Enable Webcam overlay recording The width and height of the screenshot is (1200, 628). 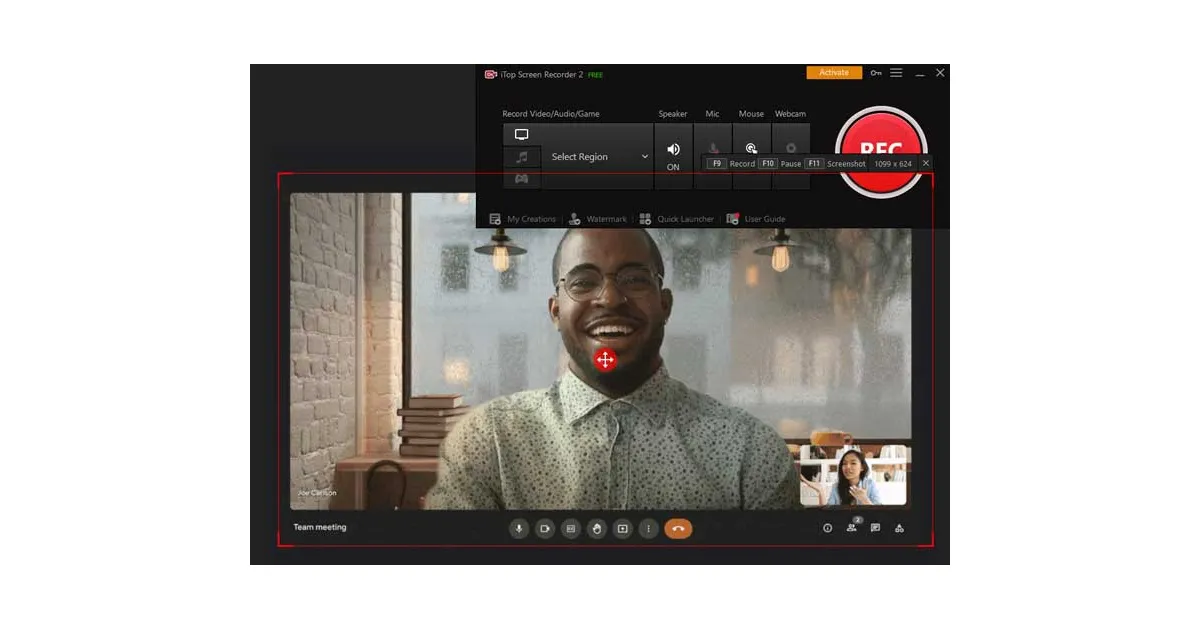click(790, 146)
